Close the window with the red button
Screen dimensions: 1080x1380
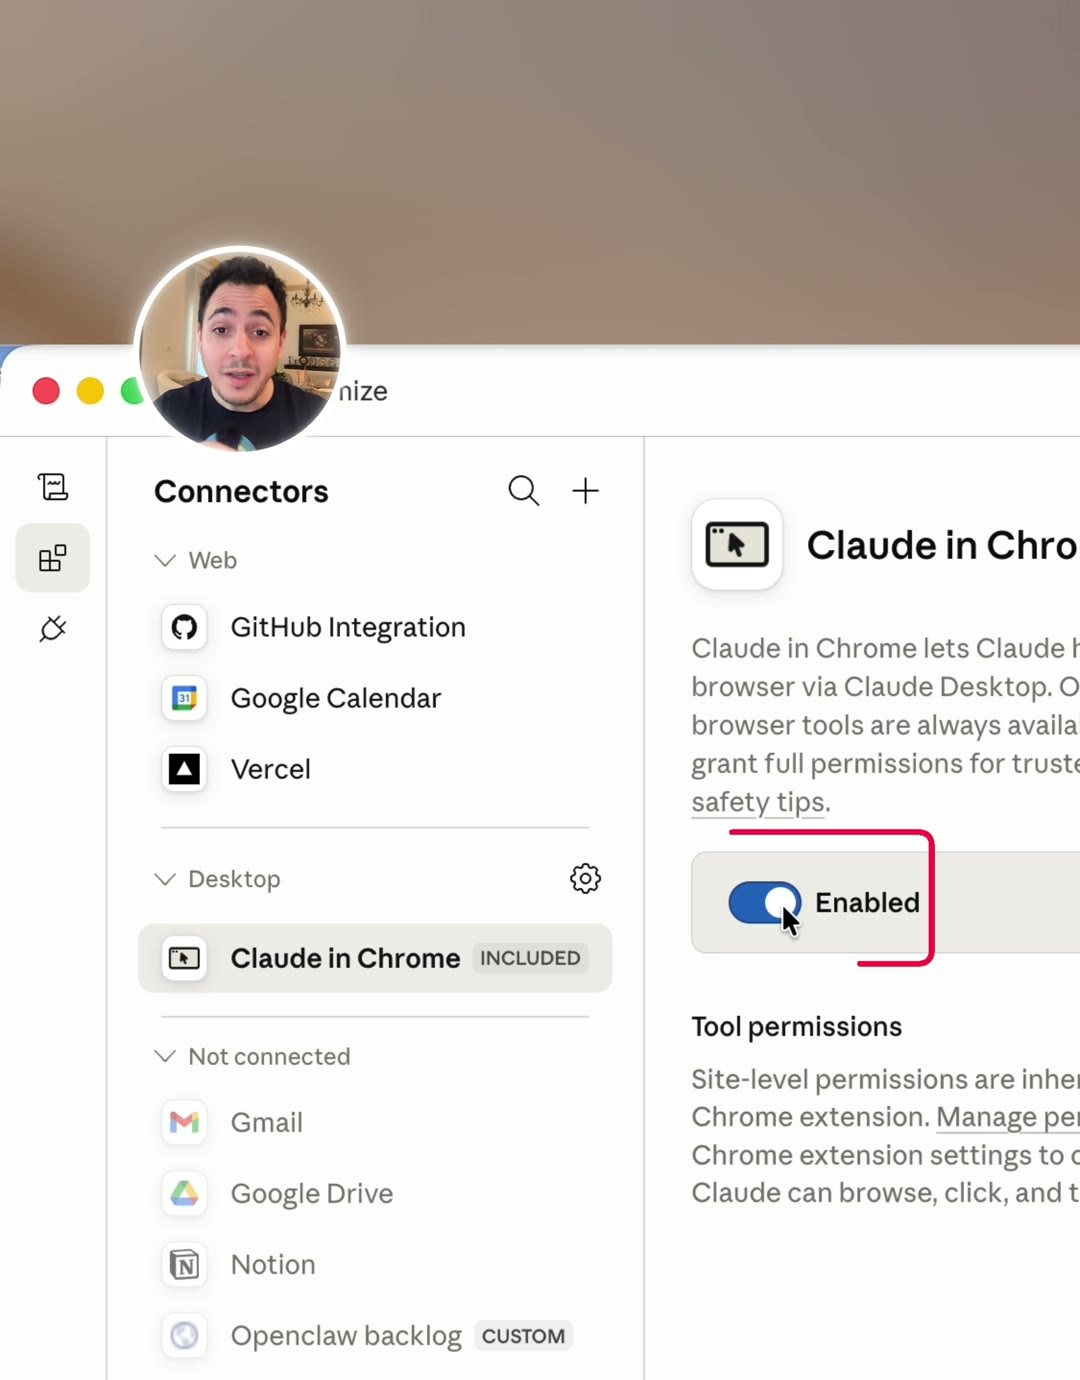coord(46,390)
